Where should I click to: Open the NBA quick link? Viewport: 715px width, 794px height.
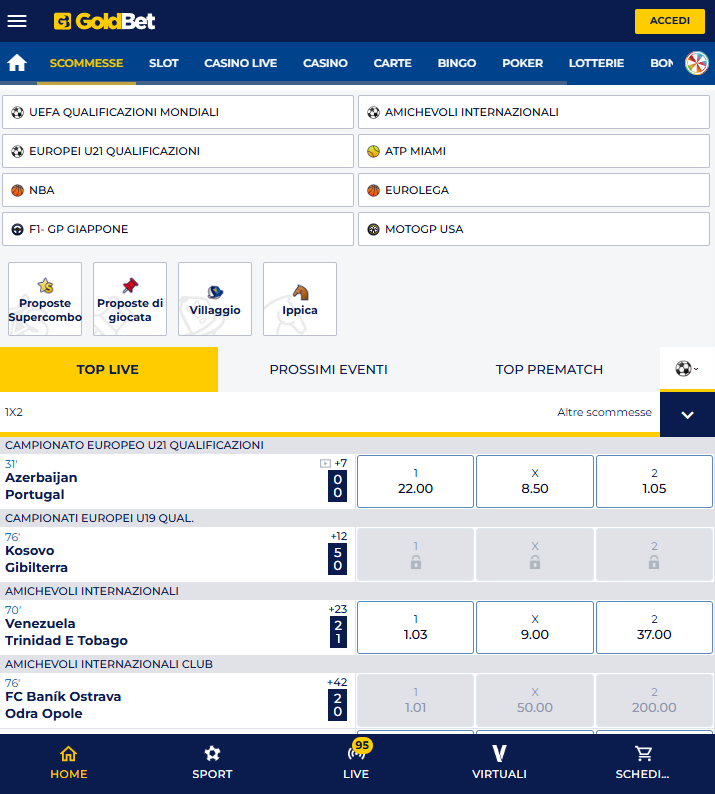[178, 190]
